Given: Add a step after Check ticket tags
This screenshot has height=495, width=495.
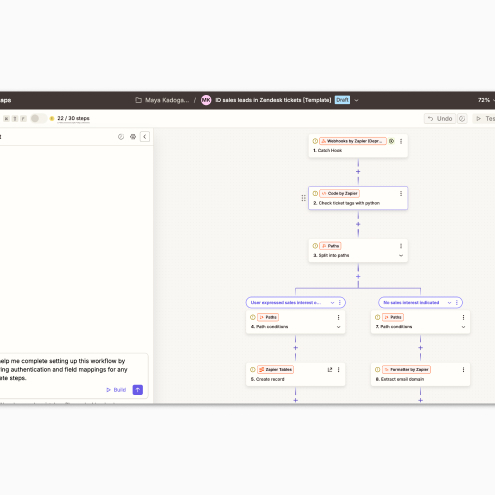Looking at the screenshot, I should [x=358, y=224].
